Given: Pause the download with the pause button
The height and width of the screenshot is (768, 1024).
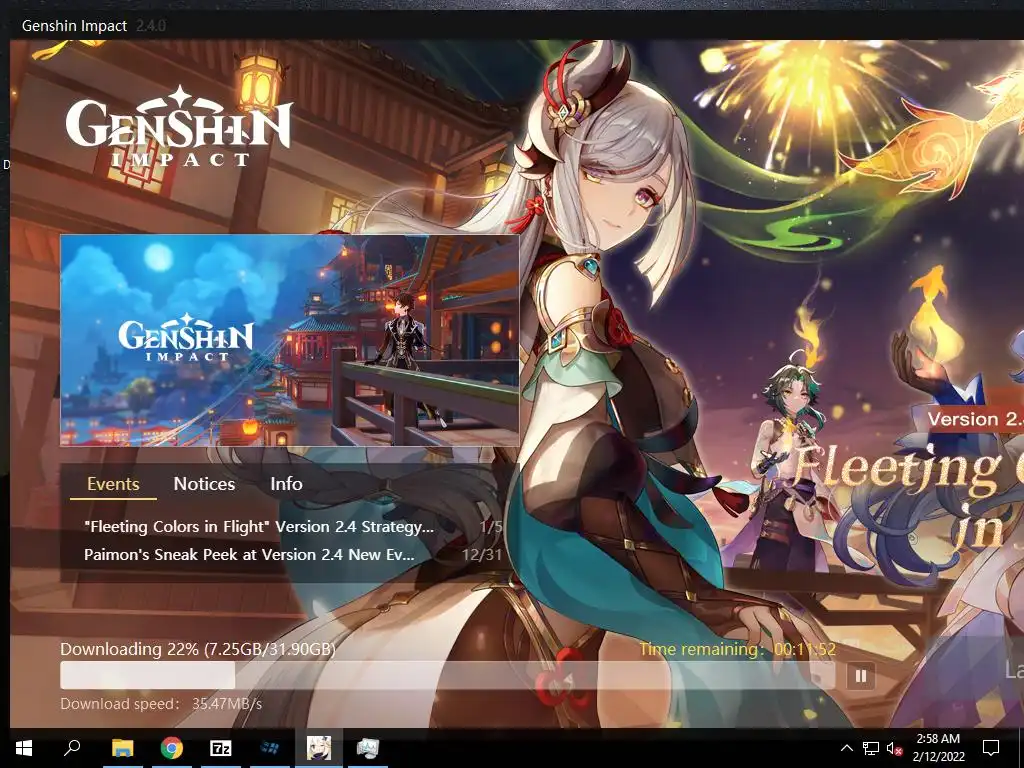Looking at the screenshot, I should [x=860, y=676].
